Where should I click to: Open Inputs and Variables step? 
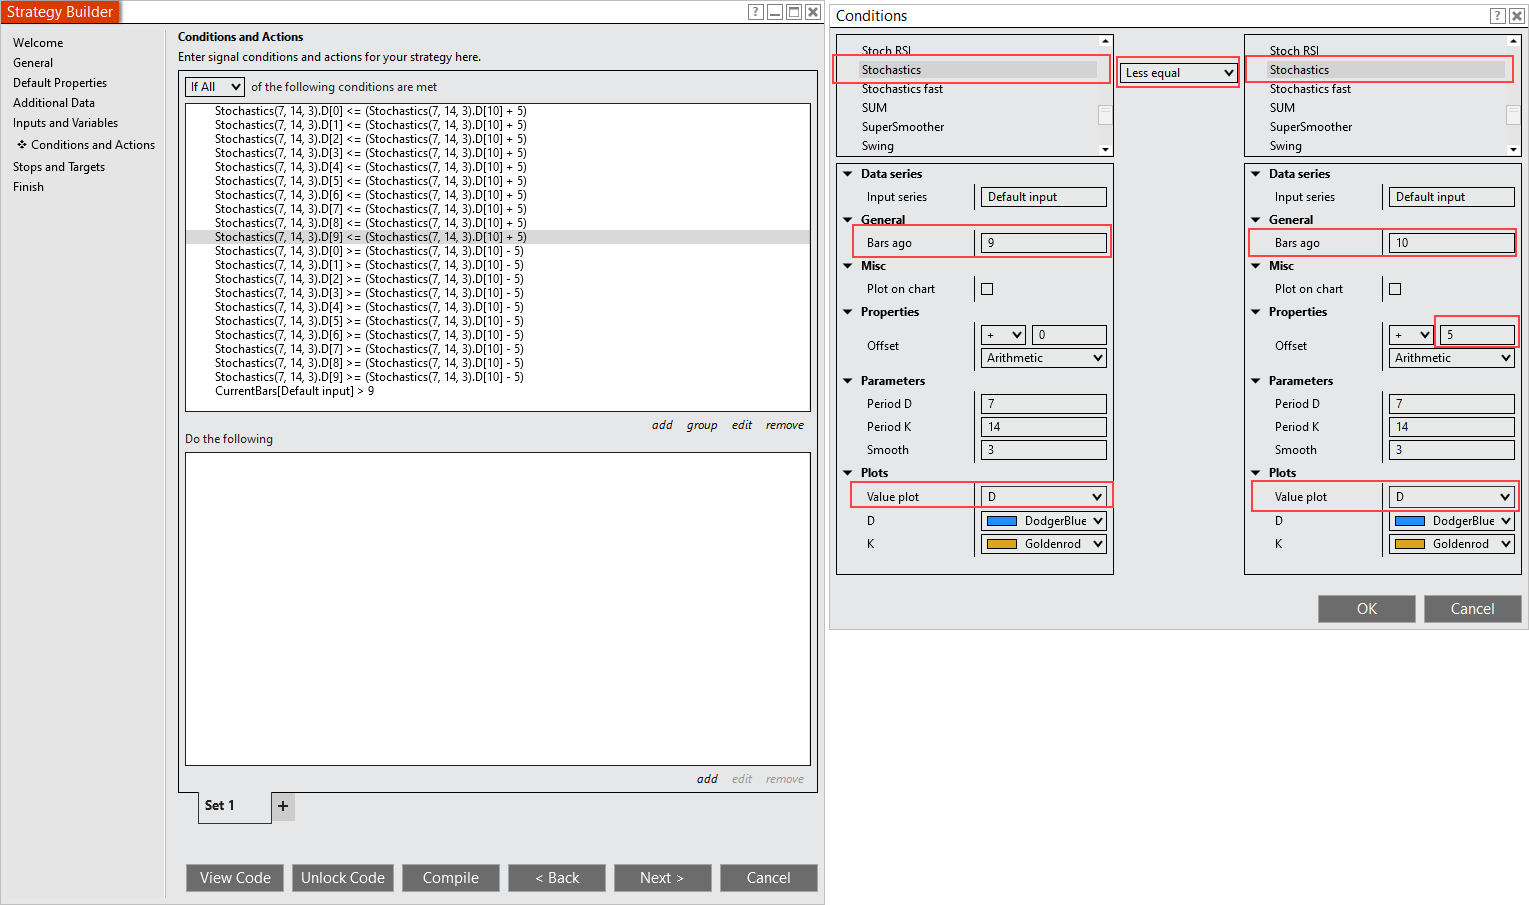click(x=65, y=123)
